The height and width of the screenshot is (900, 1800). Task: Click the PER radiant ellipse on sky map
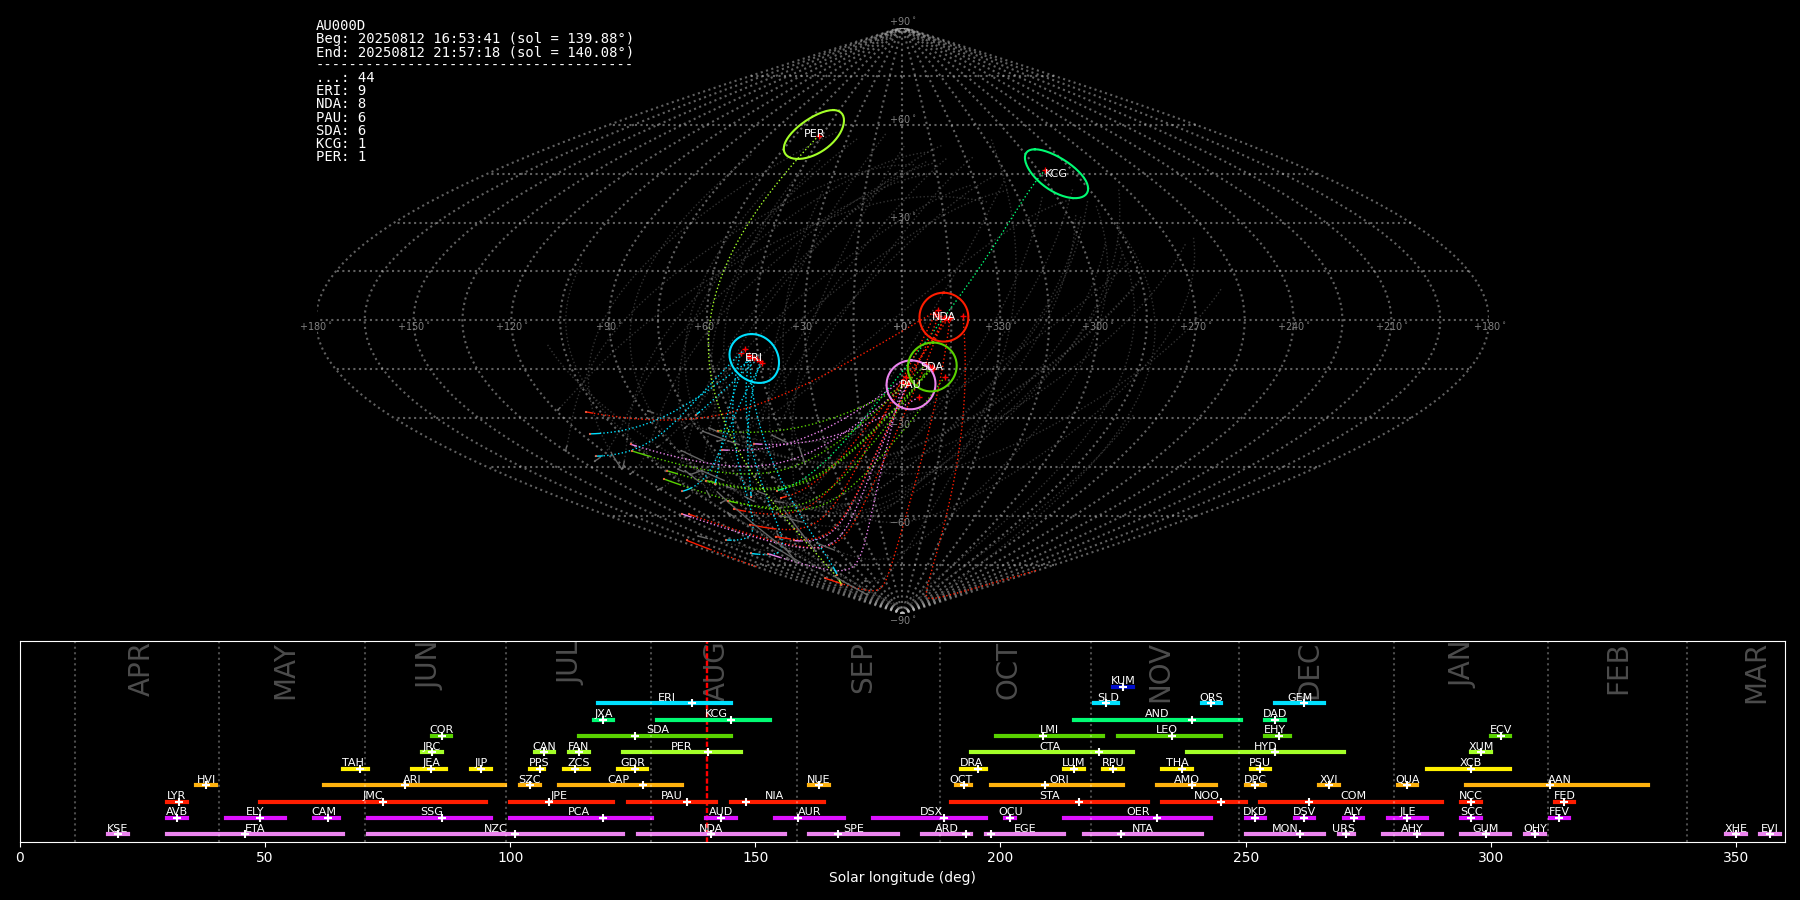(x=814, y=134)
